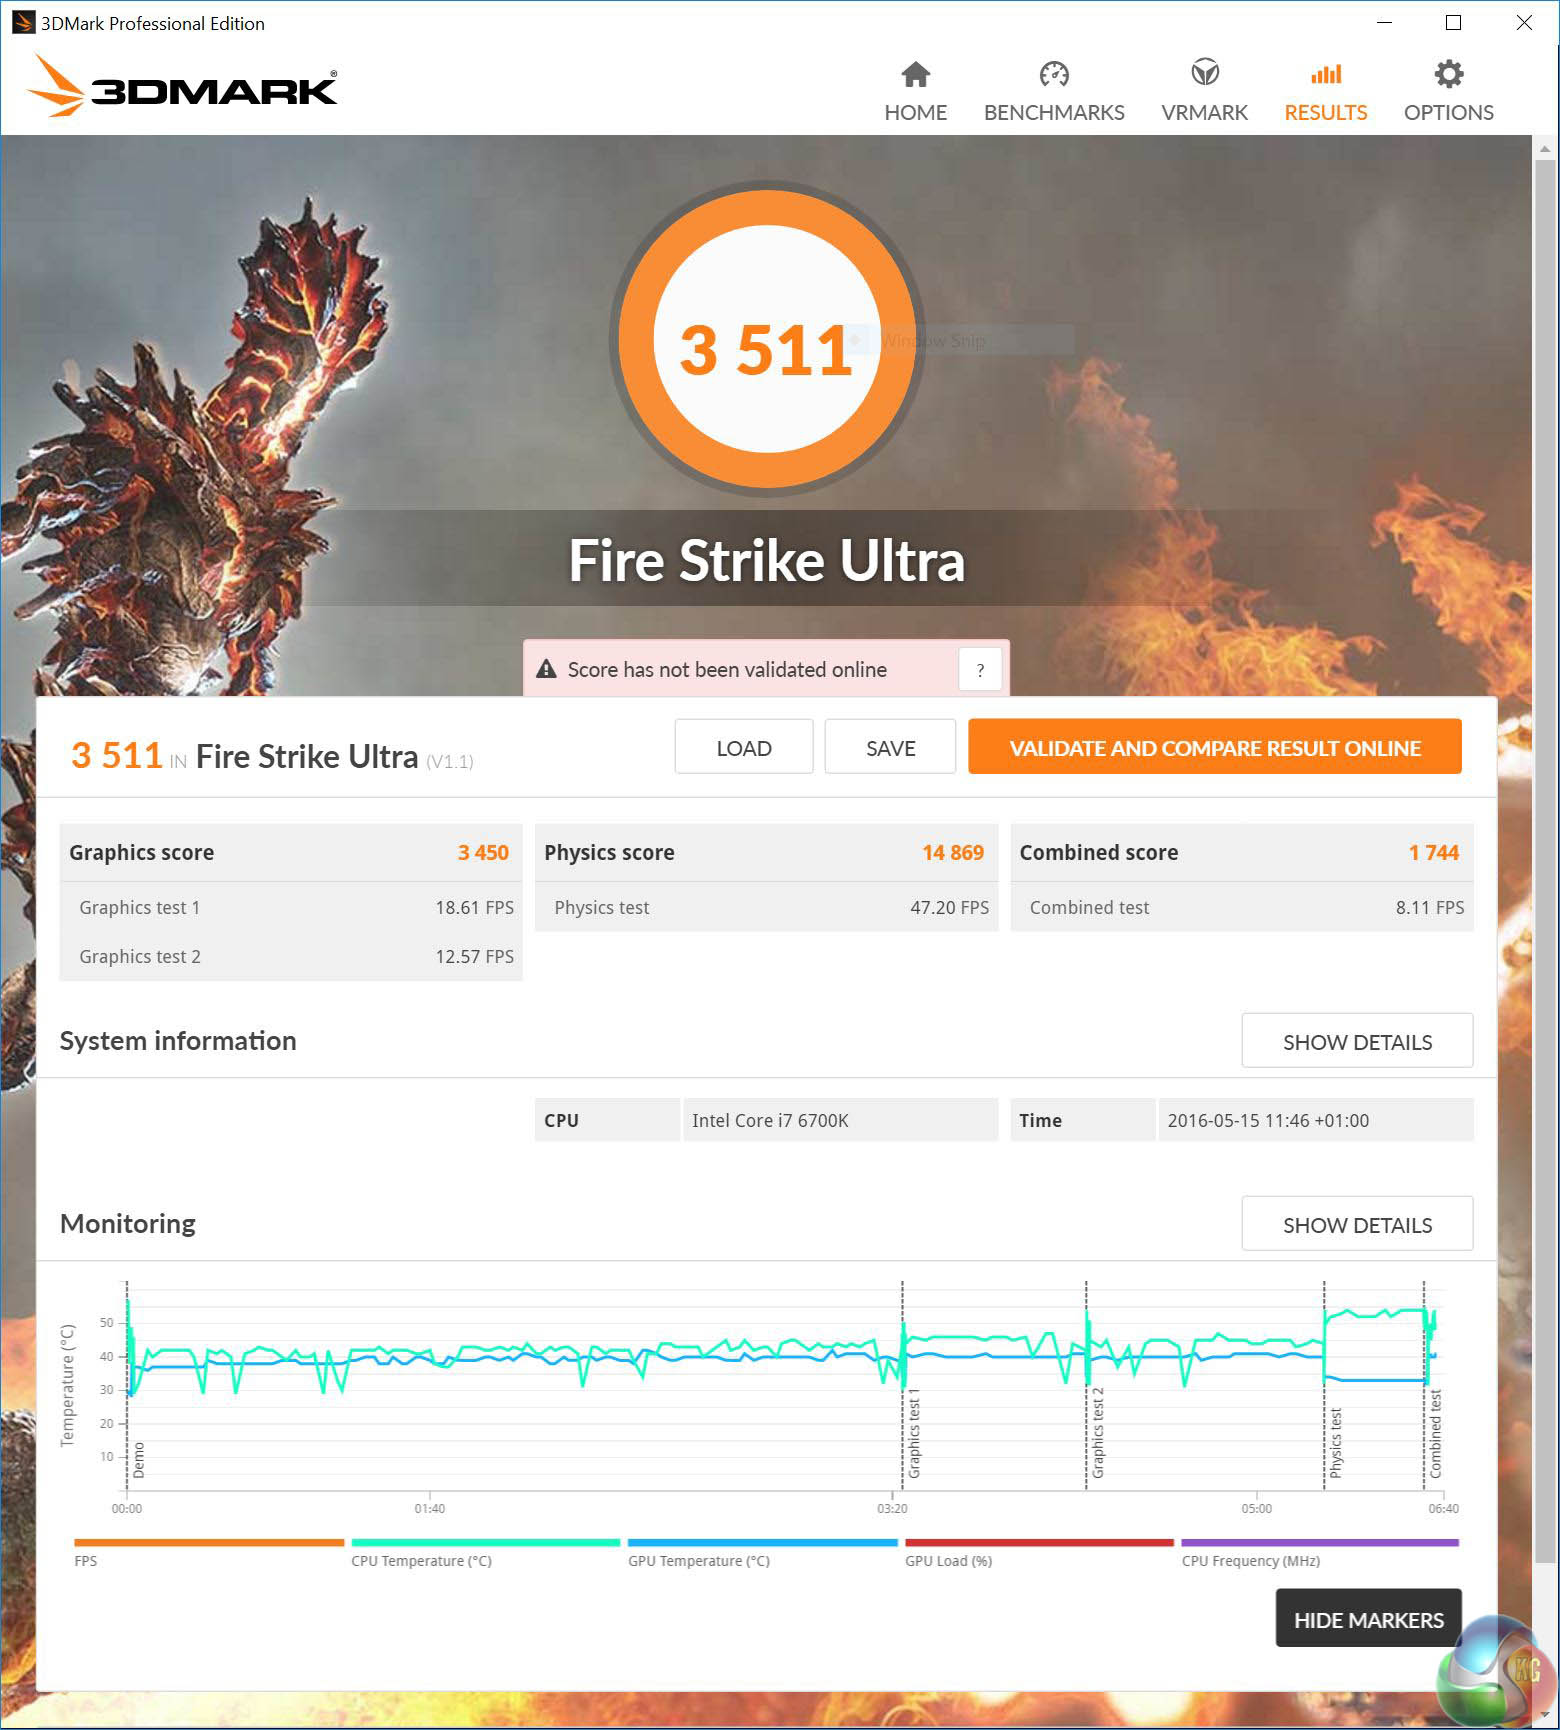Click the Graphics test 2 chart marker

[1098, 1433]
